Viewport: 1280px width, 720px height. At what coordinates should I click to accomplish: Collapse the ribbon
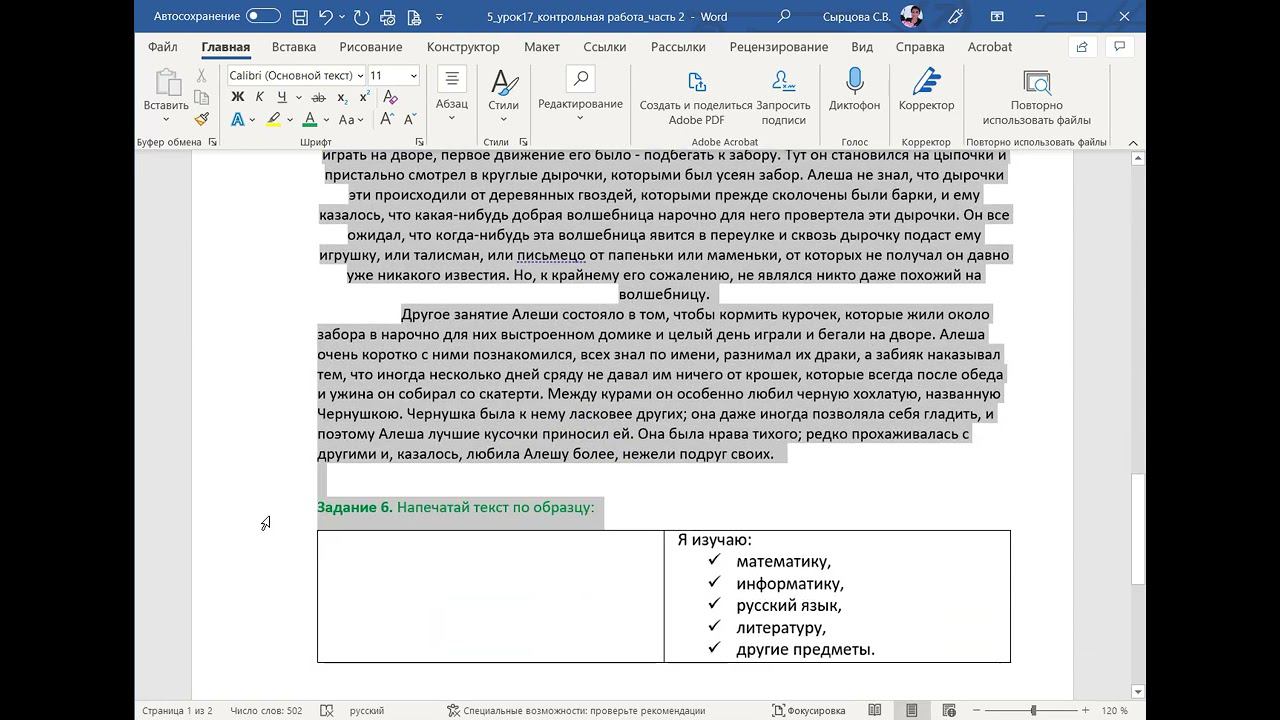click(1133, 142)
